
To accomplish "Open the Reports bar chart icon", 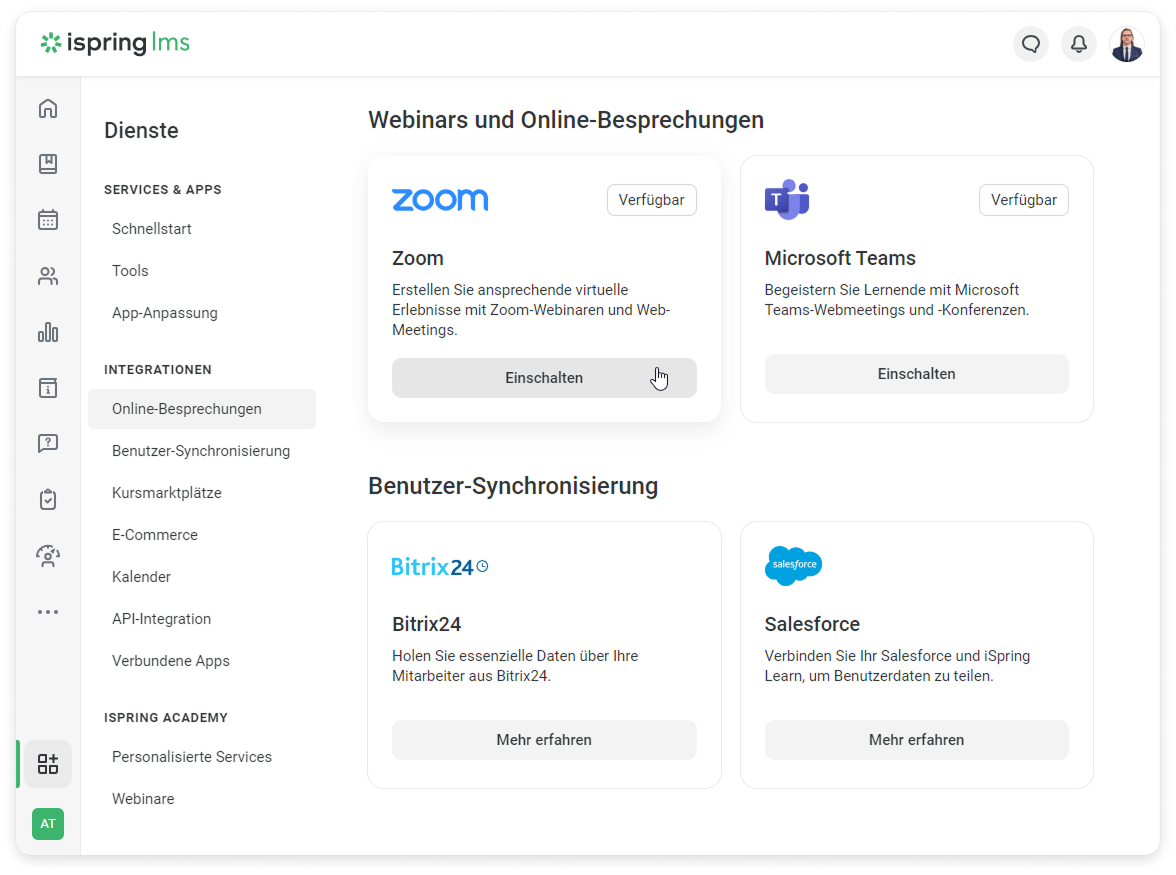I will [x=48, y=332].
